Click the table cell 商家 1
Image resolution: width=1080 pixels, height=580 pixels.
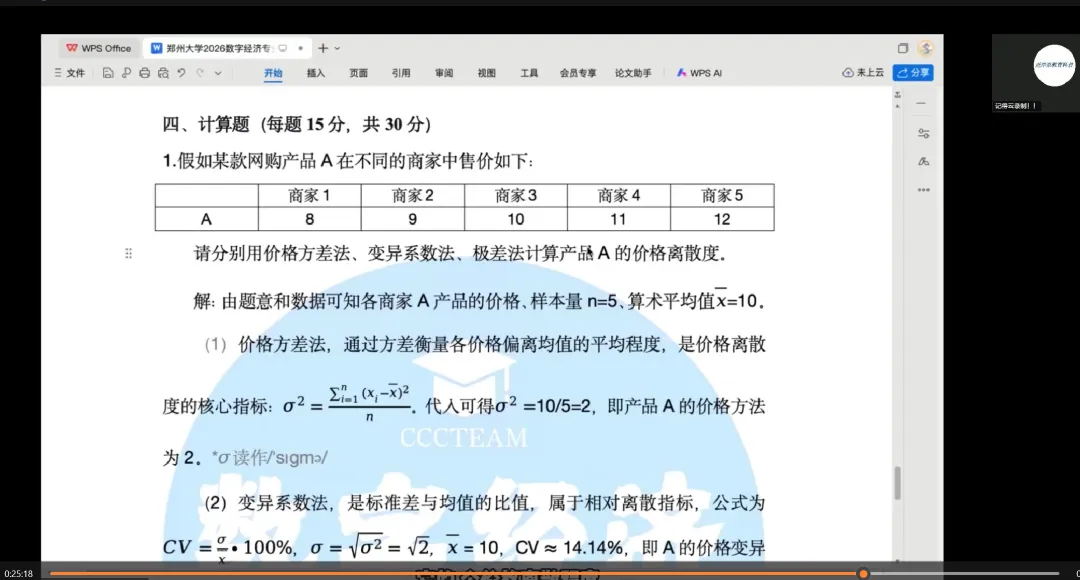click(x=309, y=196)
